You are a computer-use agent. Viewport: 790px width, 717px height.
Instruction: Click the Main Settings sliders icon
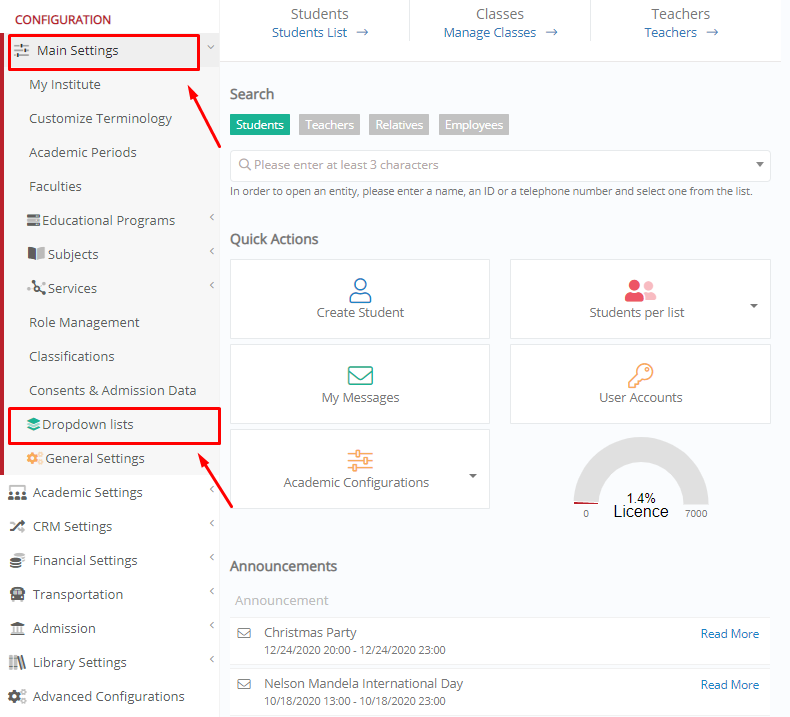coord(21,50)
